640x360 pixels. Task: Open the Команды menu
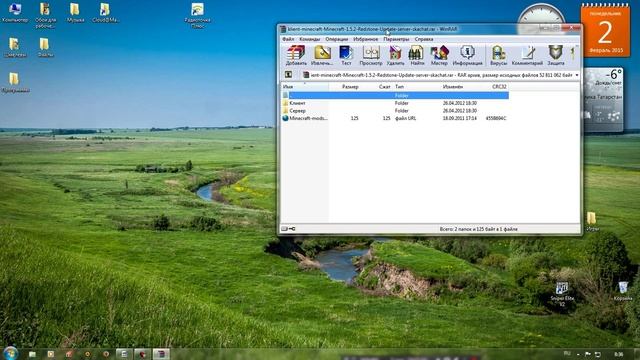point(309,39)
